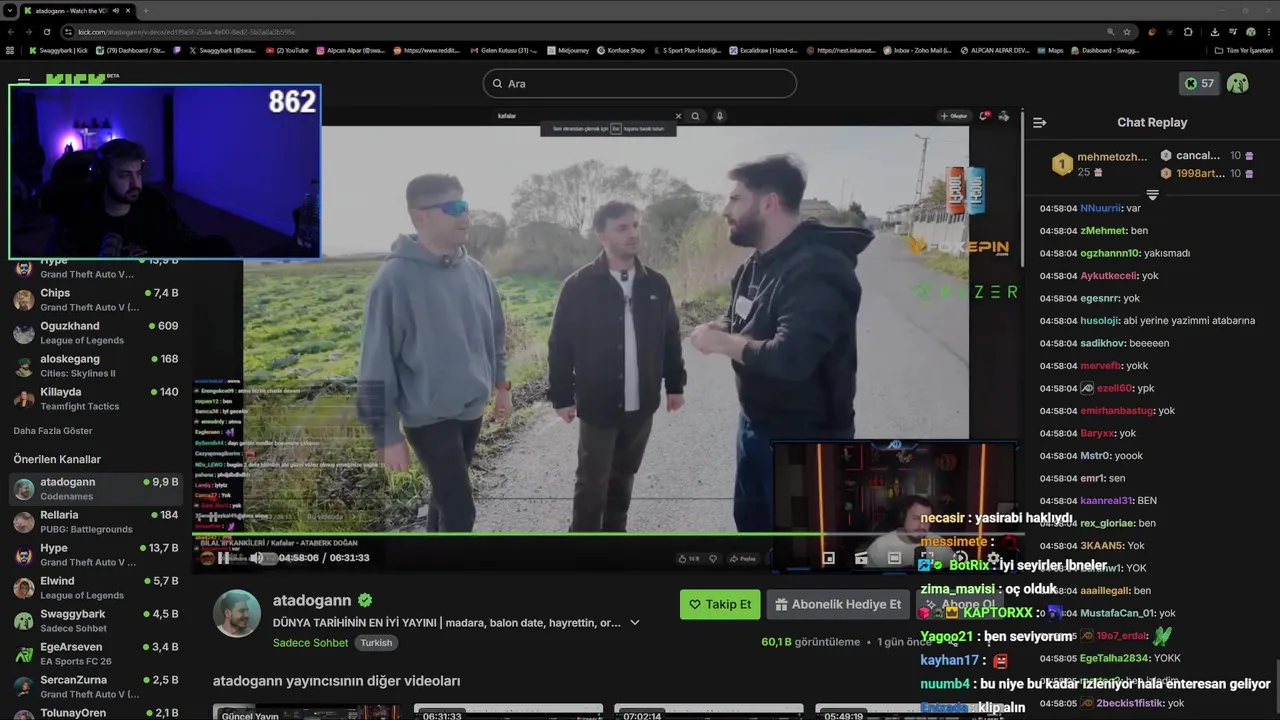Open Oguzkhand channel in sidebar
The image size is (1280, 720).
click(x=96, y=333)
